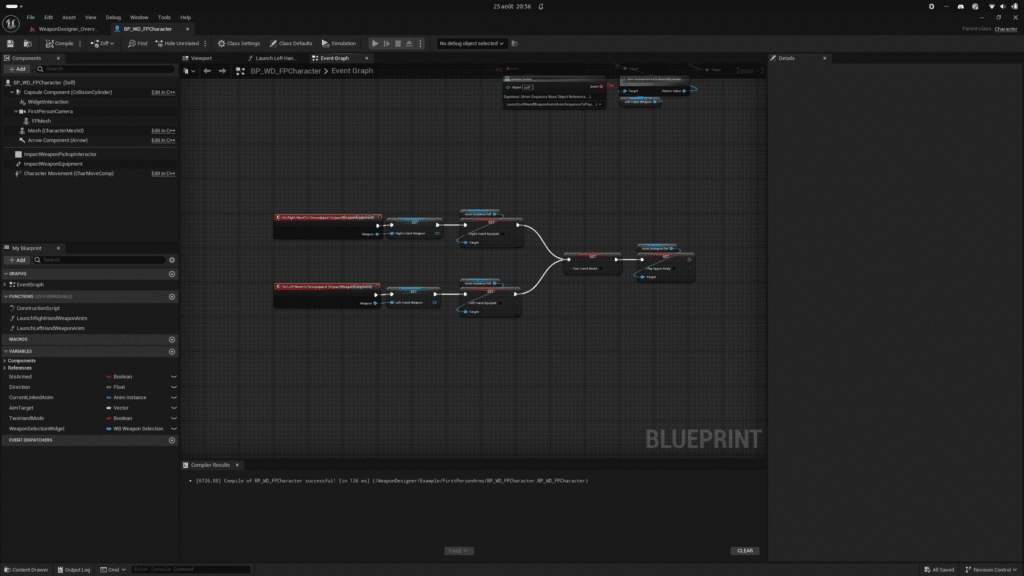Toggle AimTarget variable visibility eye

coord(174,408)
